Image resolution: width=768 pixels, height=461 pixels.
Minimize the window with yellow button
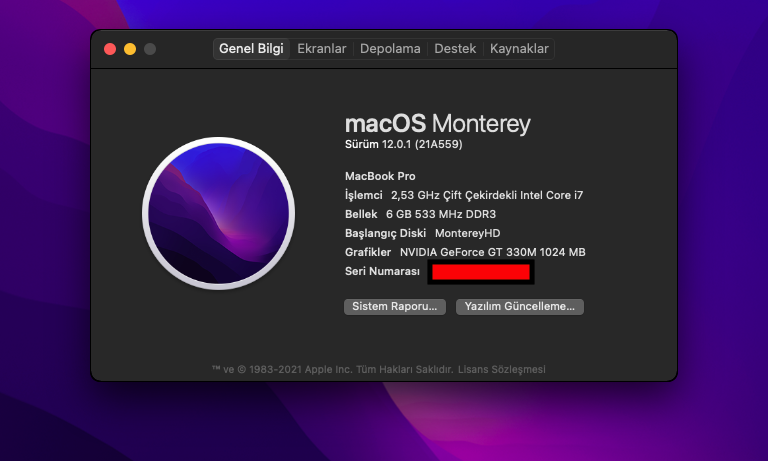pyautogui.click(x=130, y=49)
